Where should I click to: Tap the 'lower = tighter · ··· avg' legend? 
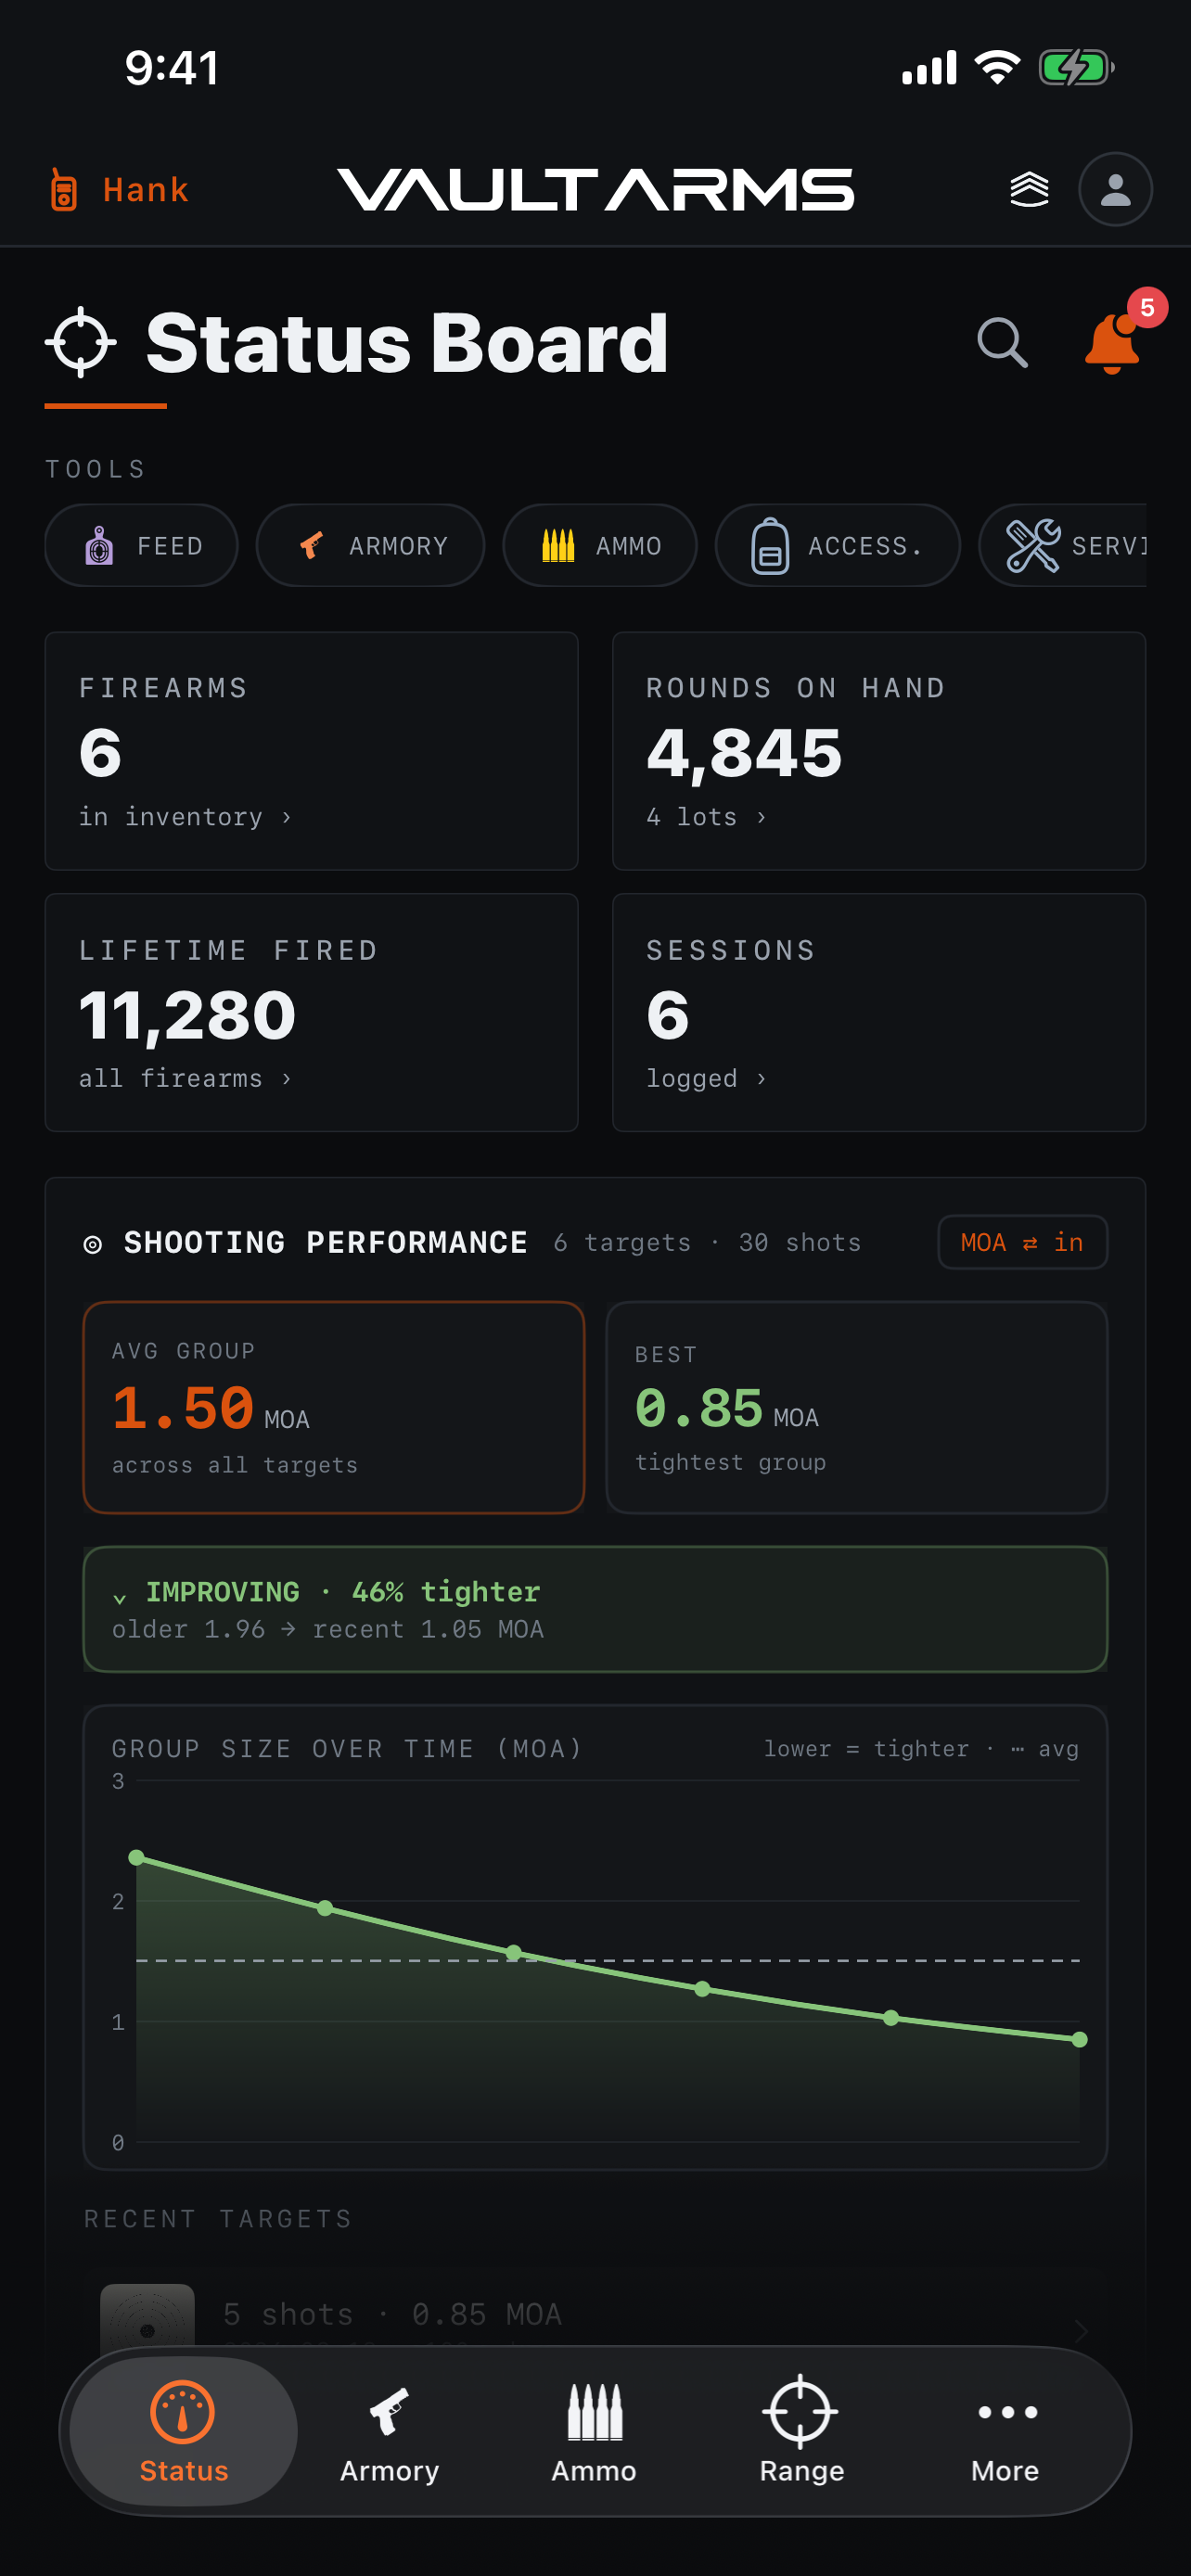[x=921, y=1748]
